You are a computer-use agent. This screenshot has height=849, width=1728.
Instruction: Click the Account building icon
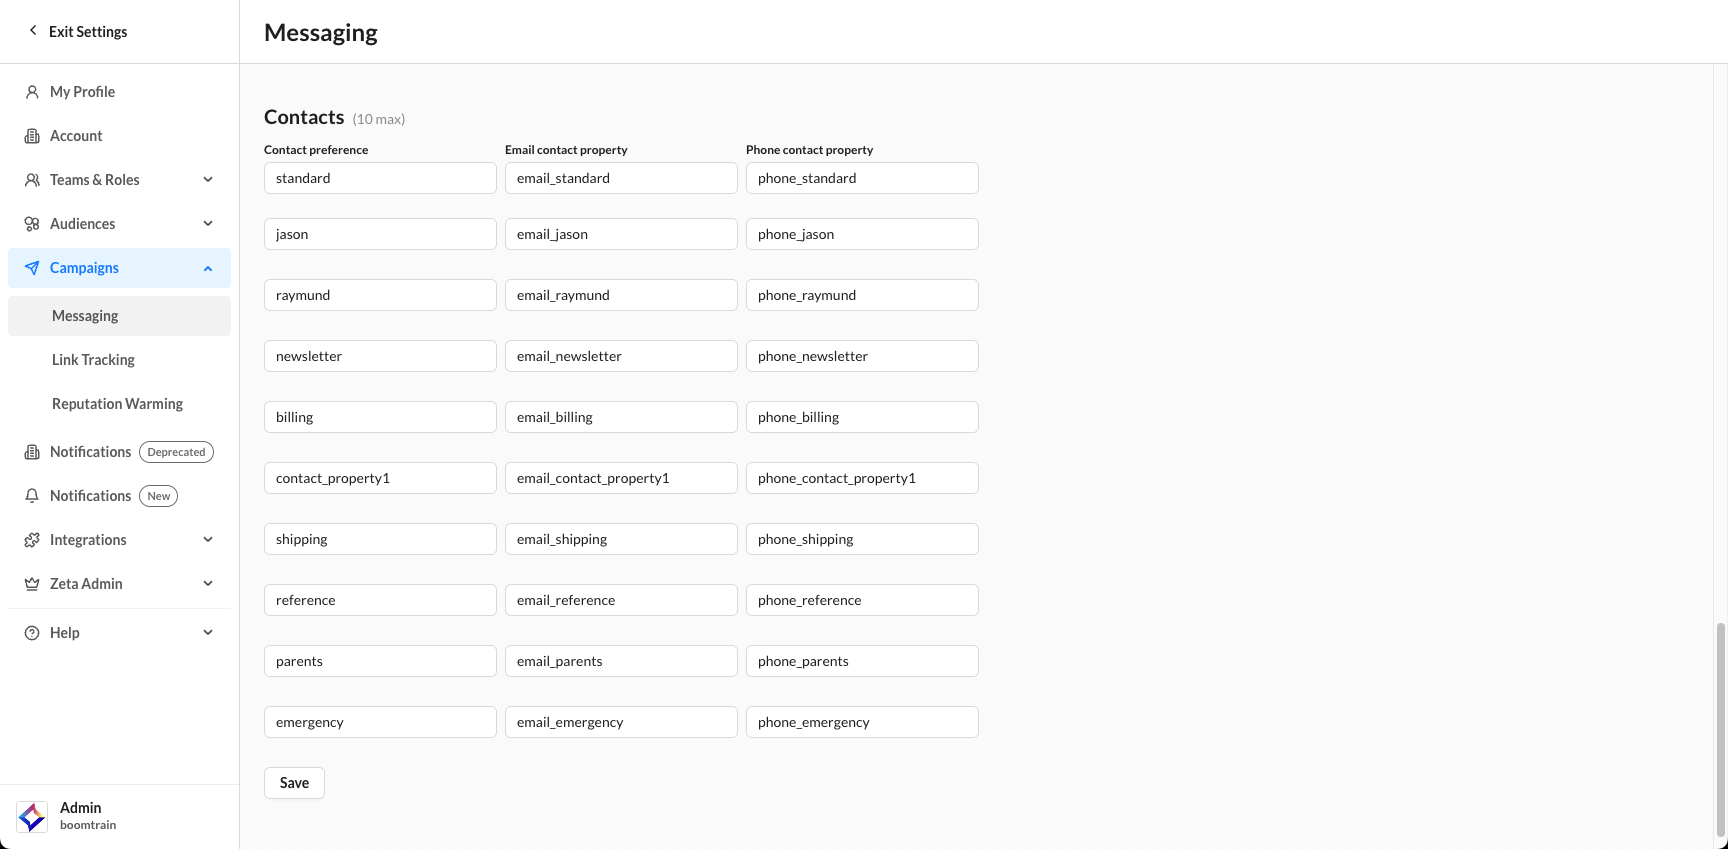pyautogui.click(x=32, y=136)
